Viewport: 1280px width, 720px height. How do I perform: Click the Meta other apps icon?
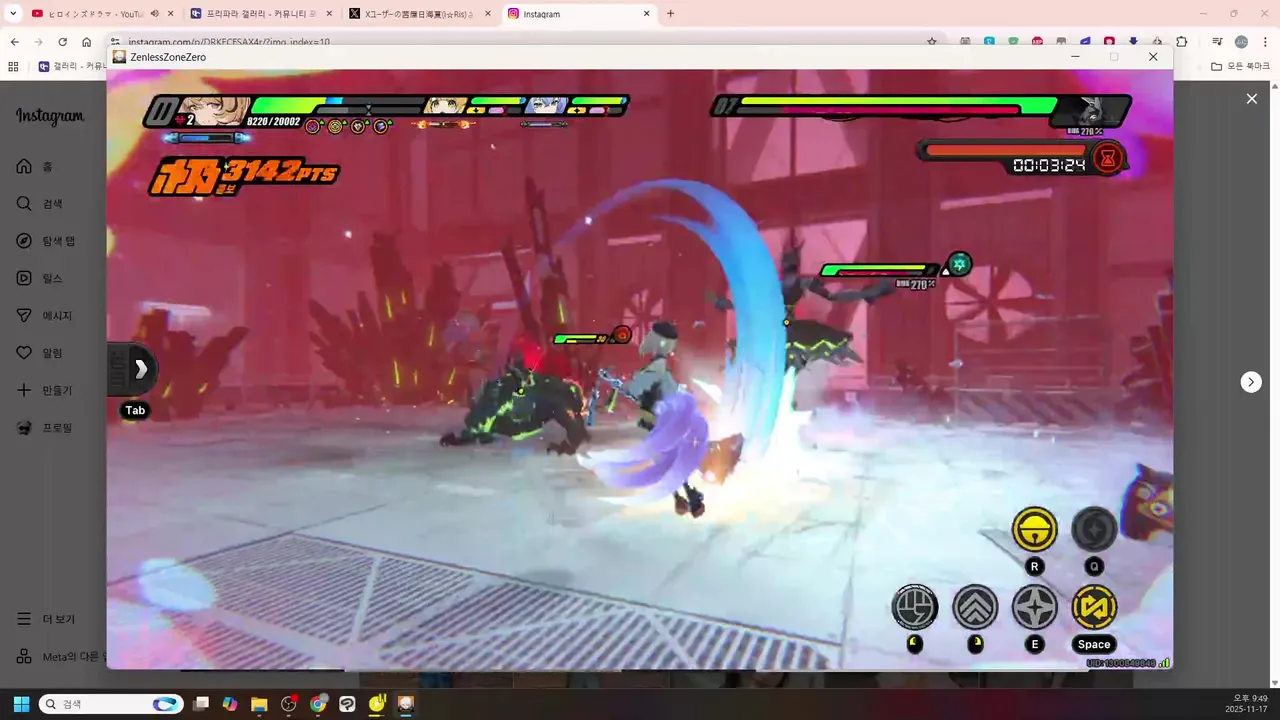pyautogui.click(x=24, y=657)
